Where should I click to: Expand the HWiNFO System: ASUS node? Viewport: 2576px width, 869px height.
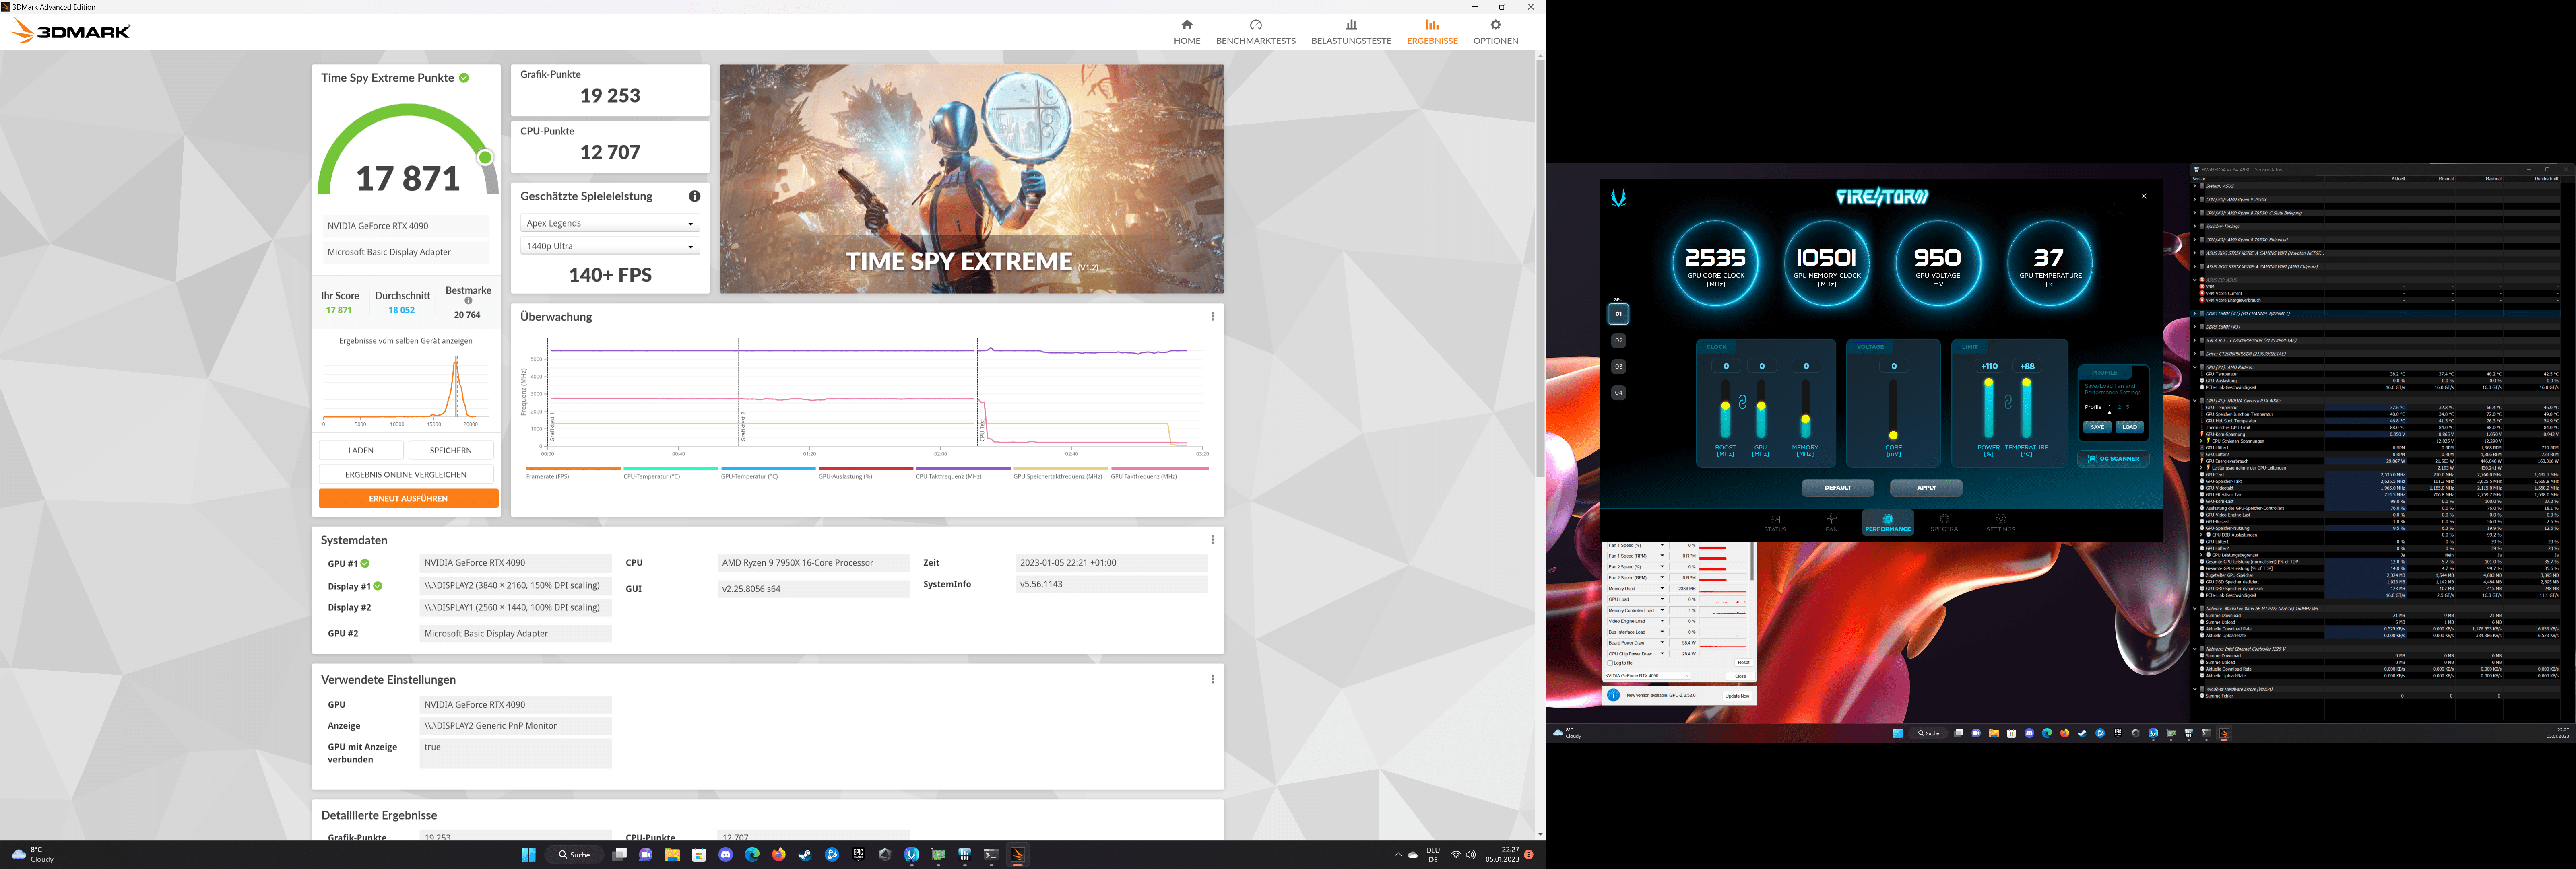pos(2195,186)
